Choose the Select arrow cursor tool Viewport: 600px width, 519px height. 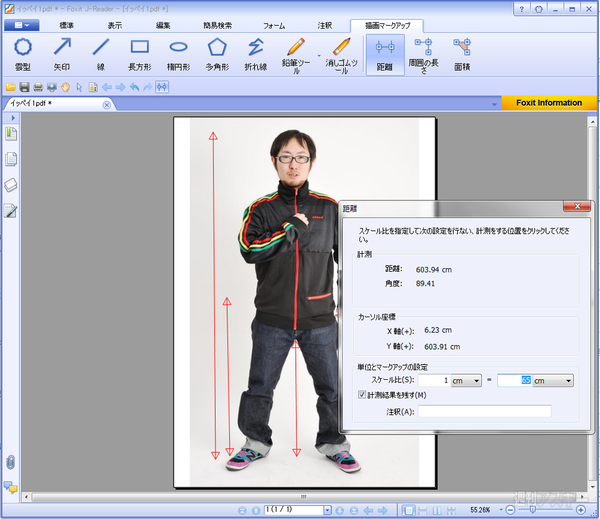tap(79, 87)
